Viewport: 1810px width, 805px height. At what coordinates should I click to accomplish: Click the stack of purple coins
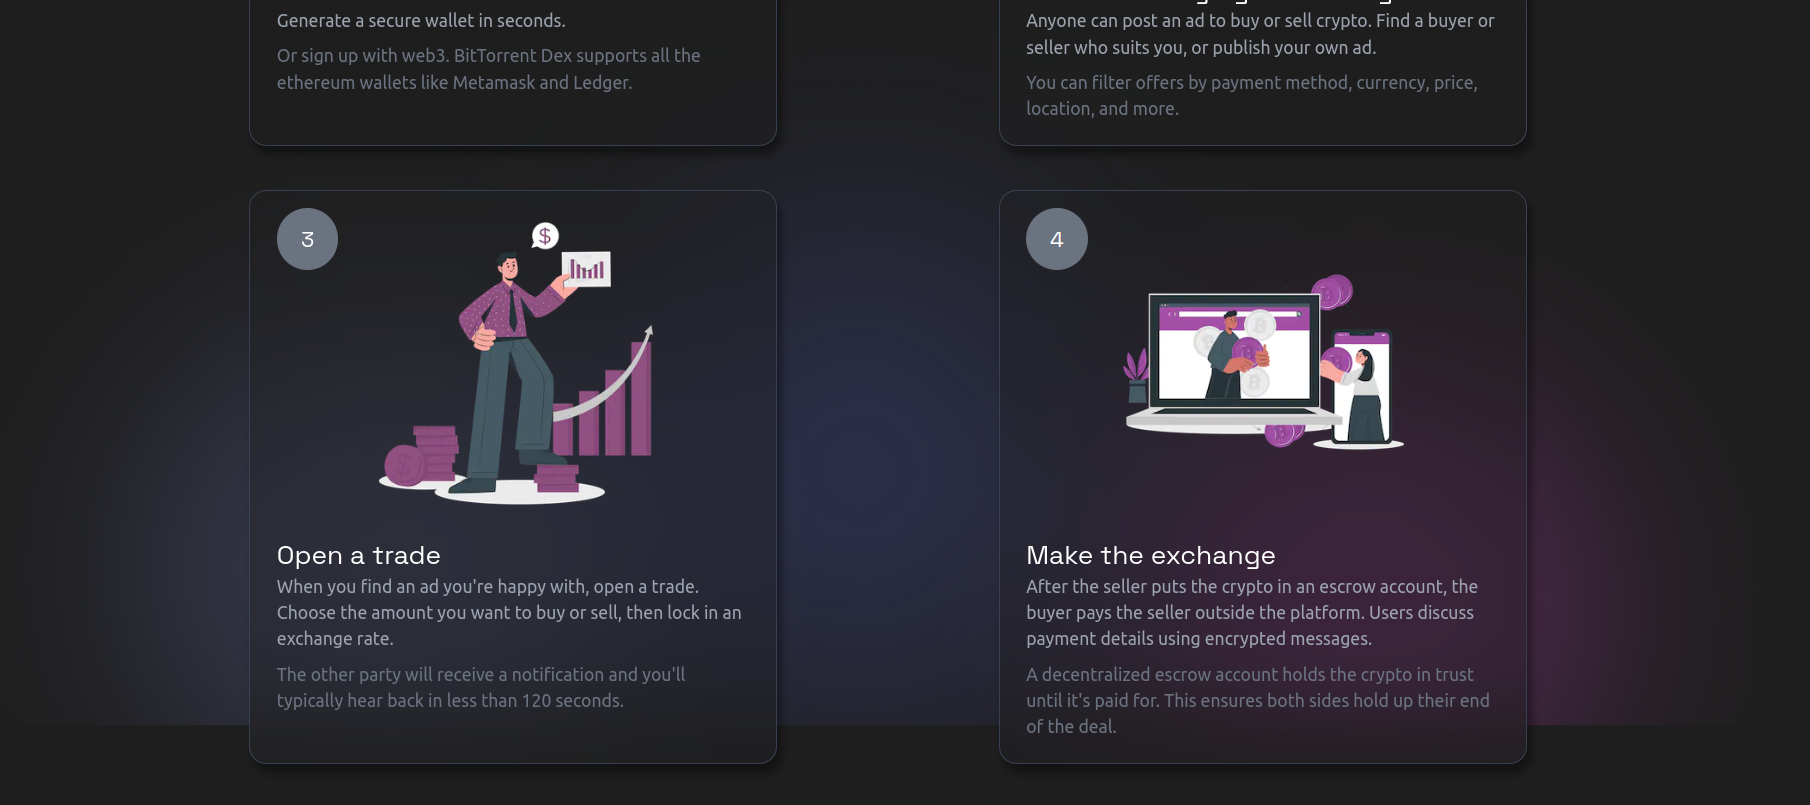tap(420, 457)
